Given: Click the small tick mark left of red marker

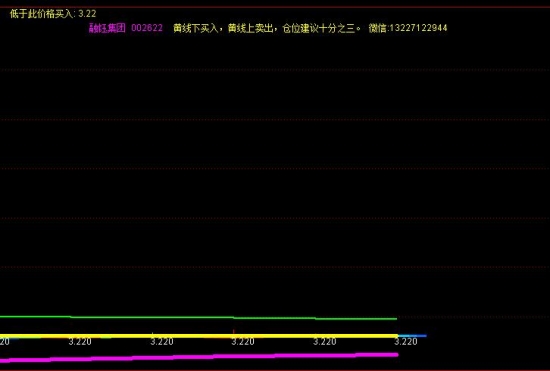Looking at the screenshot, I should (x=152, y=333).
